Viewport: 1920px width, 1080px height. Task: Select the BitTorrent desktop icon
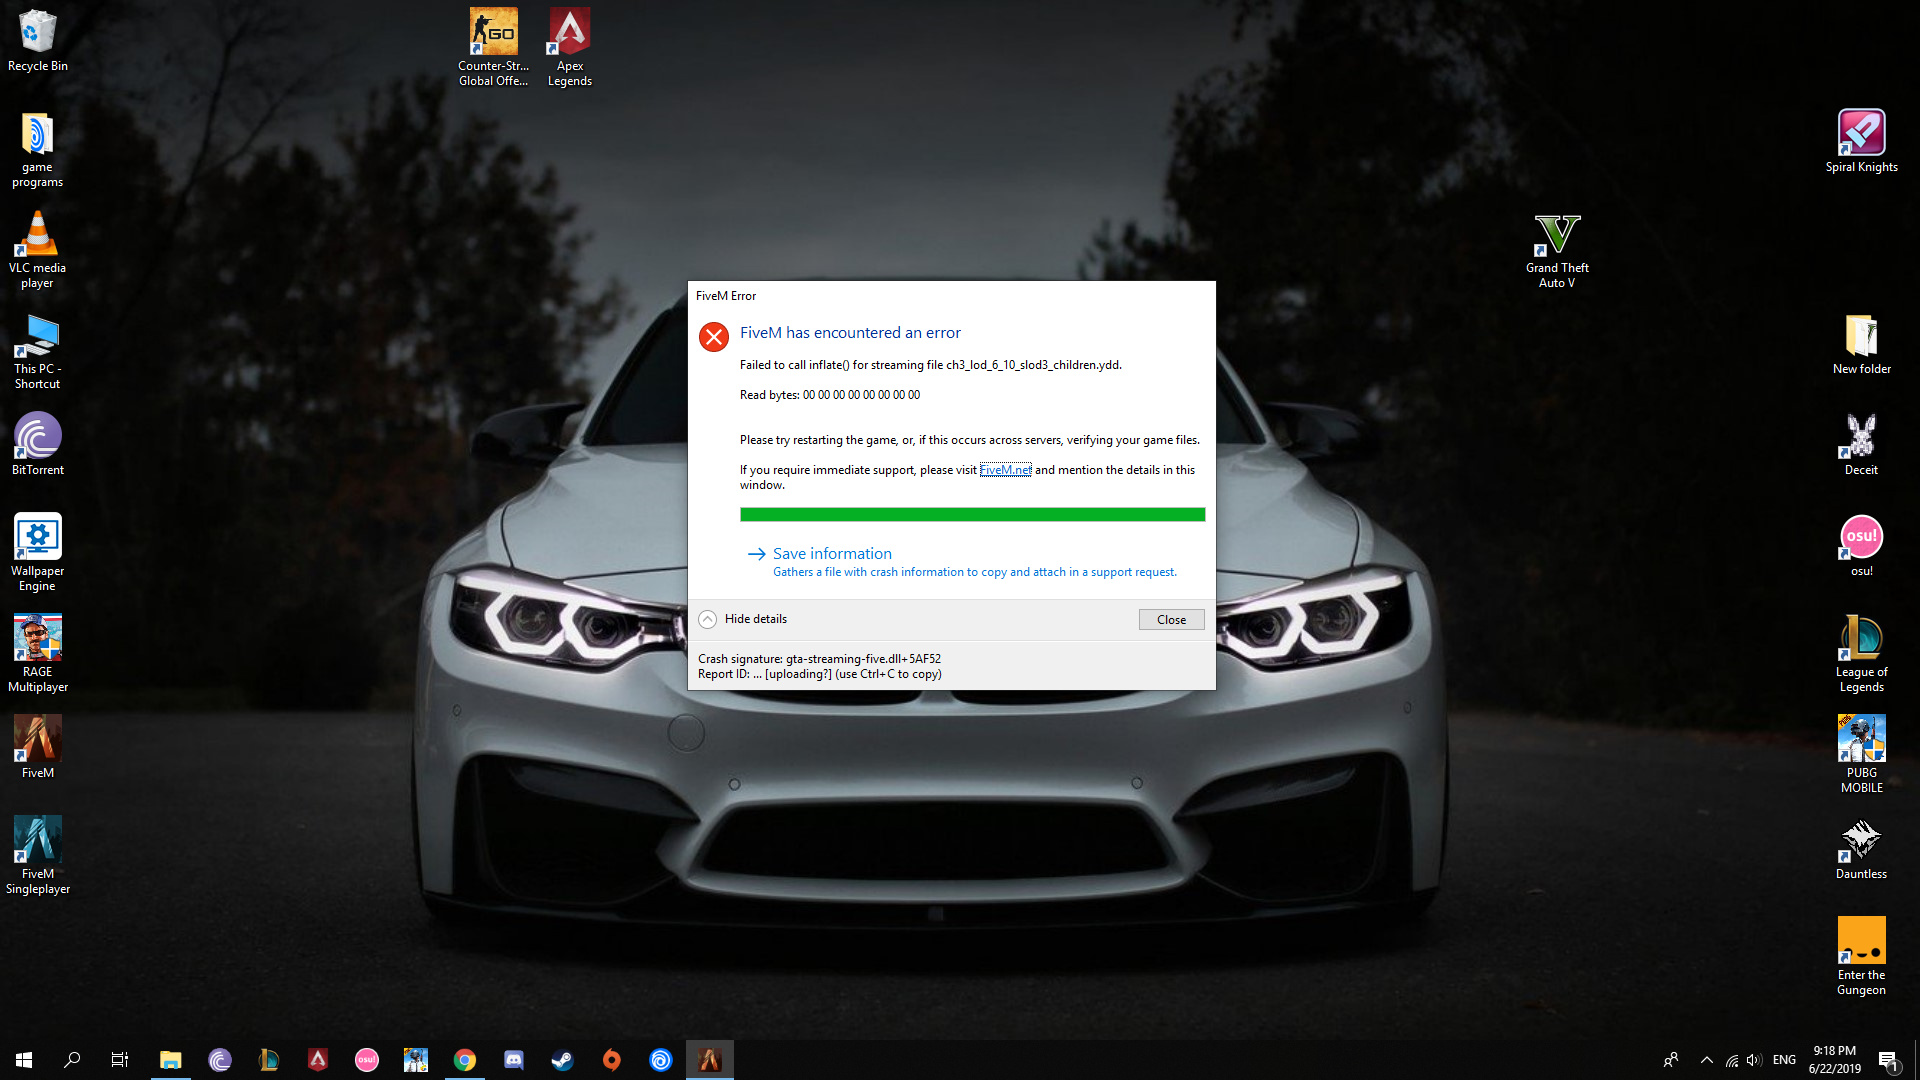pos(38,444)
